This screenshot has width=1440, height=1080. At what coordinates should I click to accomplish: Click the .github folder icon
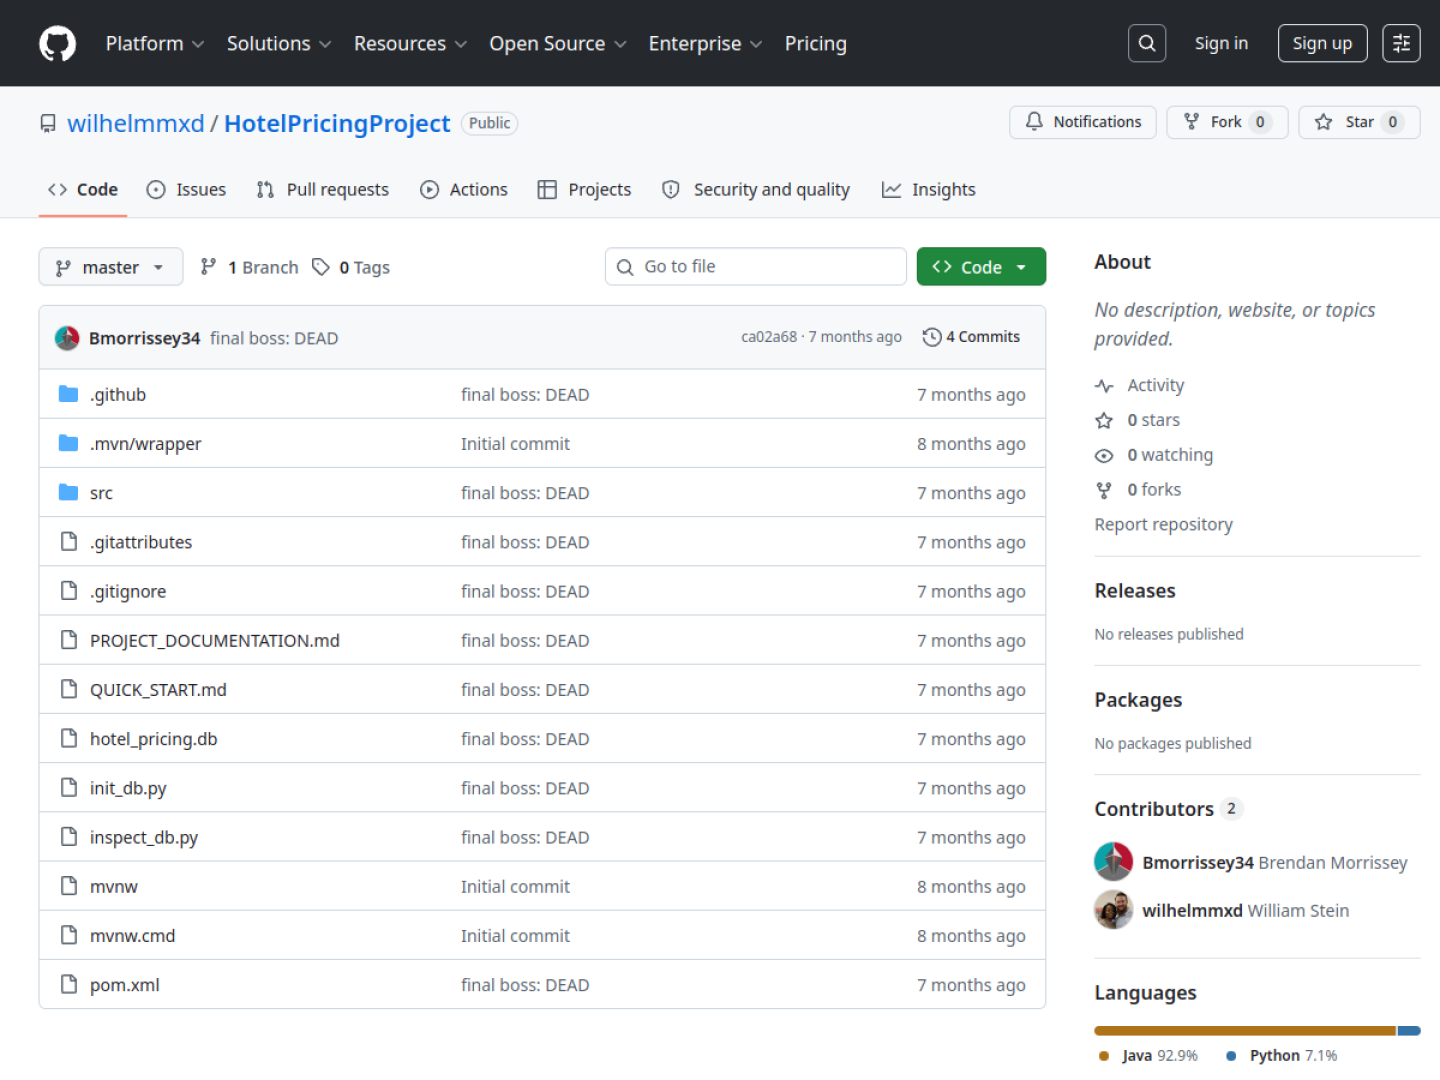[68, 394]
